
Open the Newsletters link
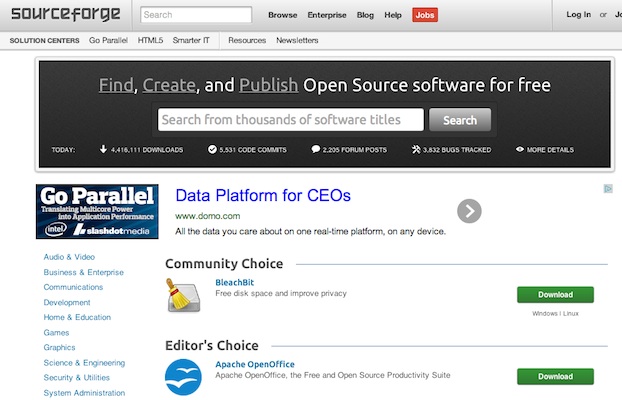pos(297,40)
